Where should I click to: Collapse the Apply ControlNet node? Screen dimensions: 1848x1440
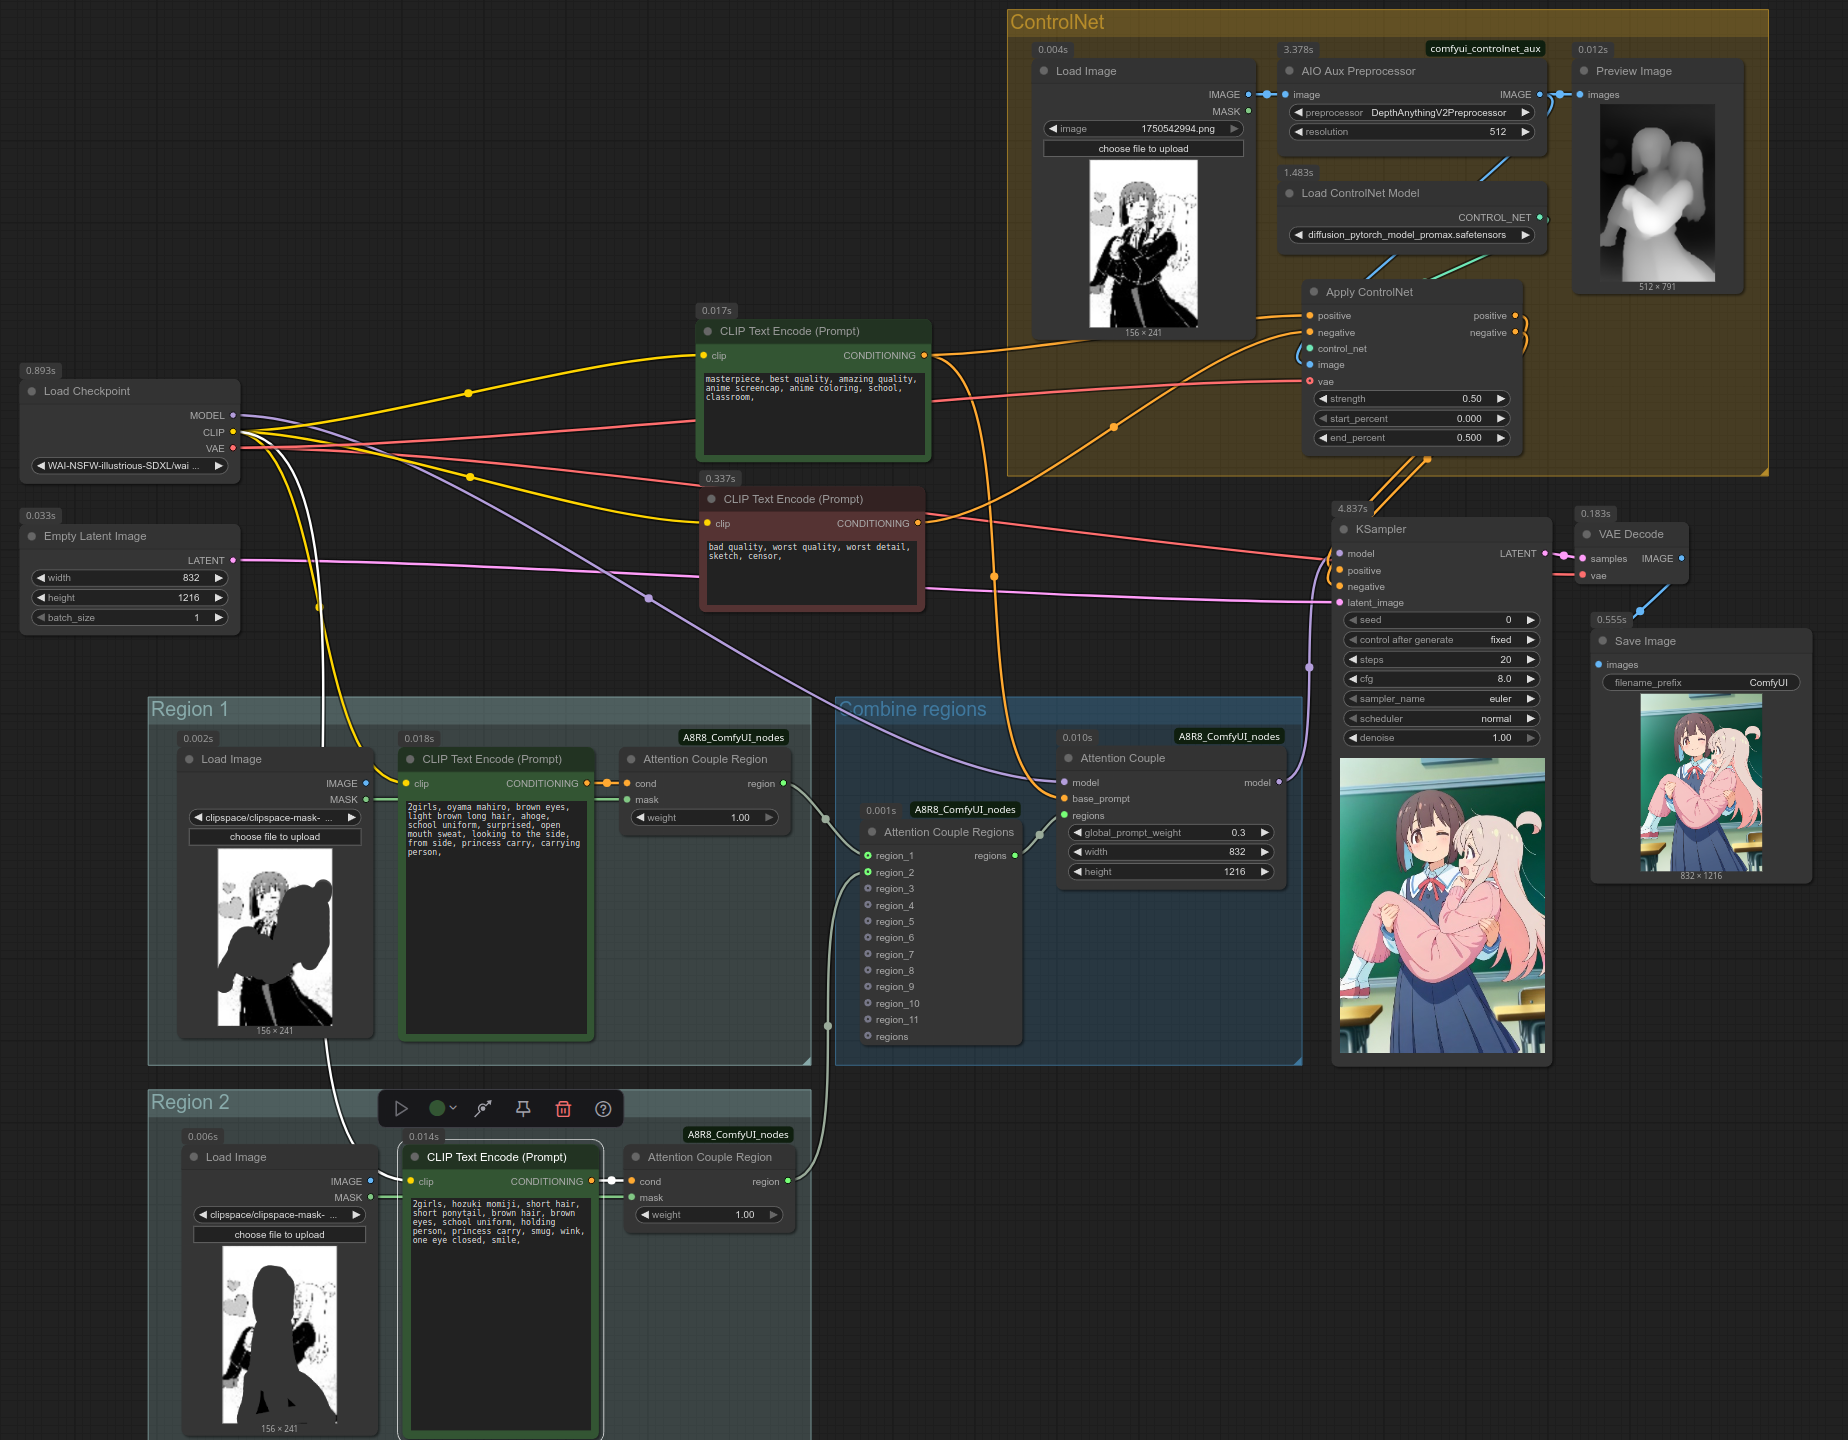click(x=1314, y=293)
